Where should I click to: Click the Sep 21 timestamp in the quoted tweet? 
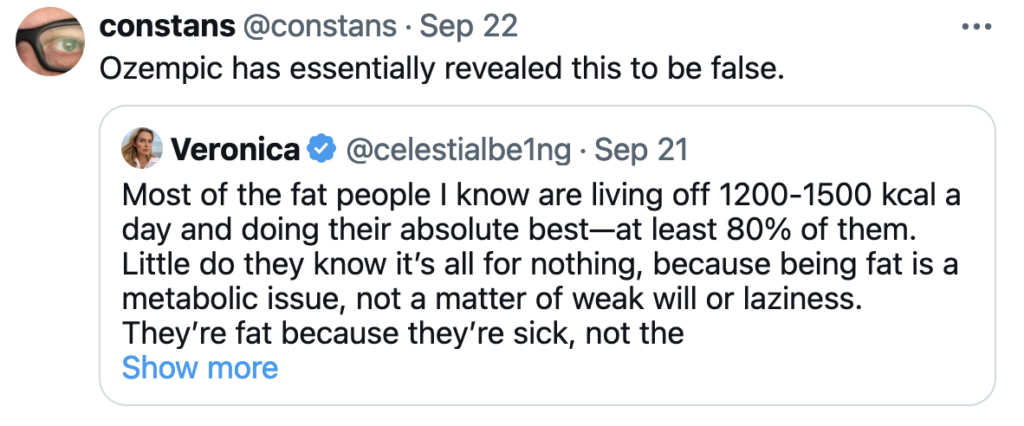641,150
